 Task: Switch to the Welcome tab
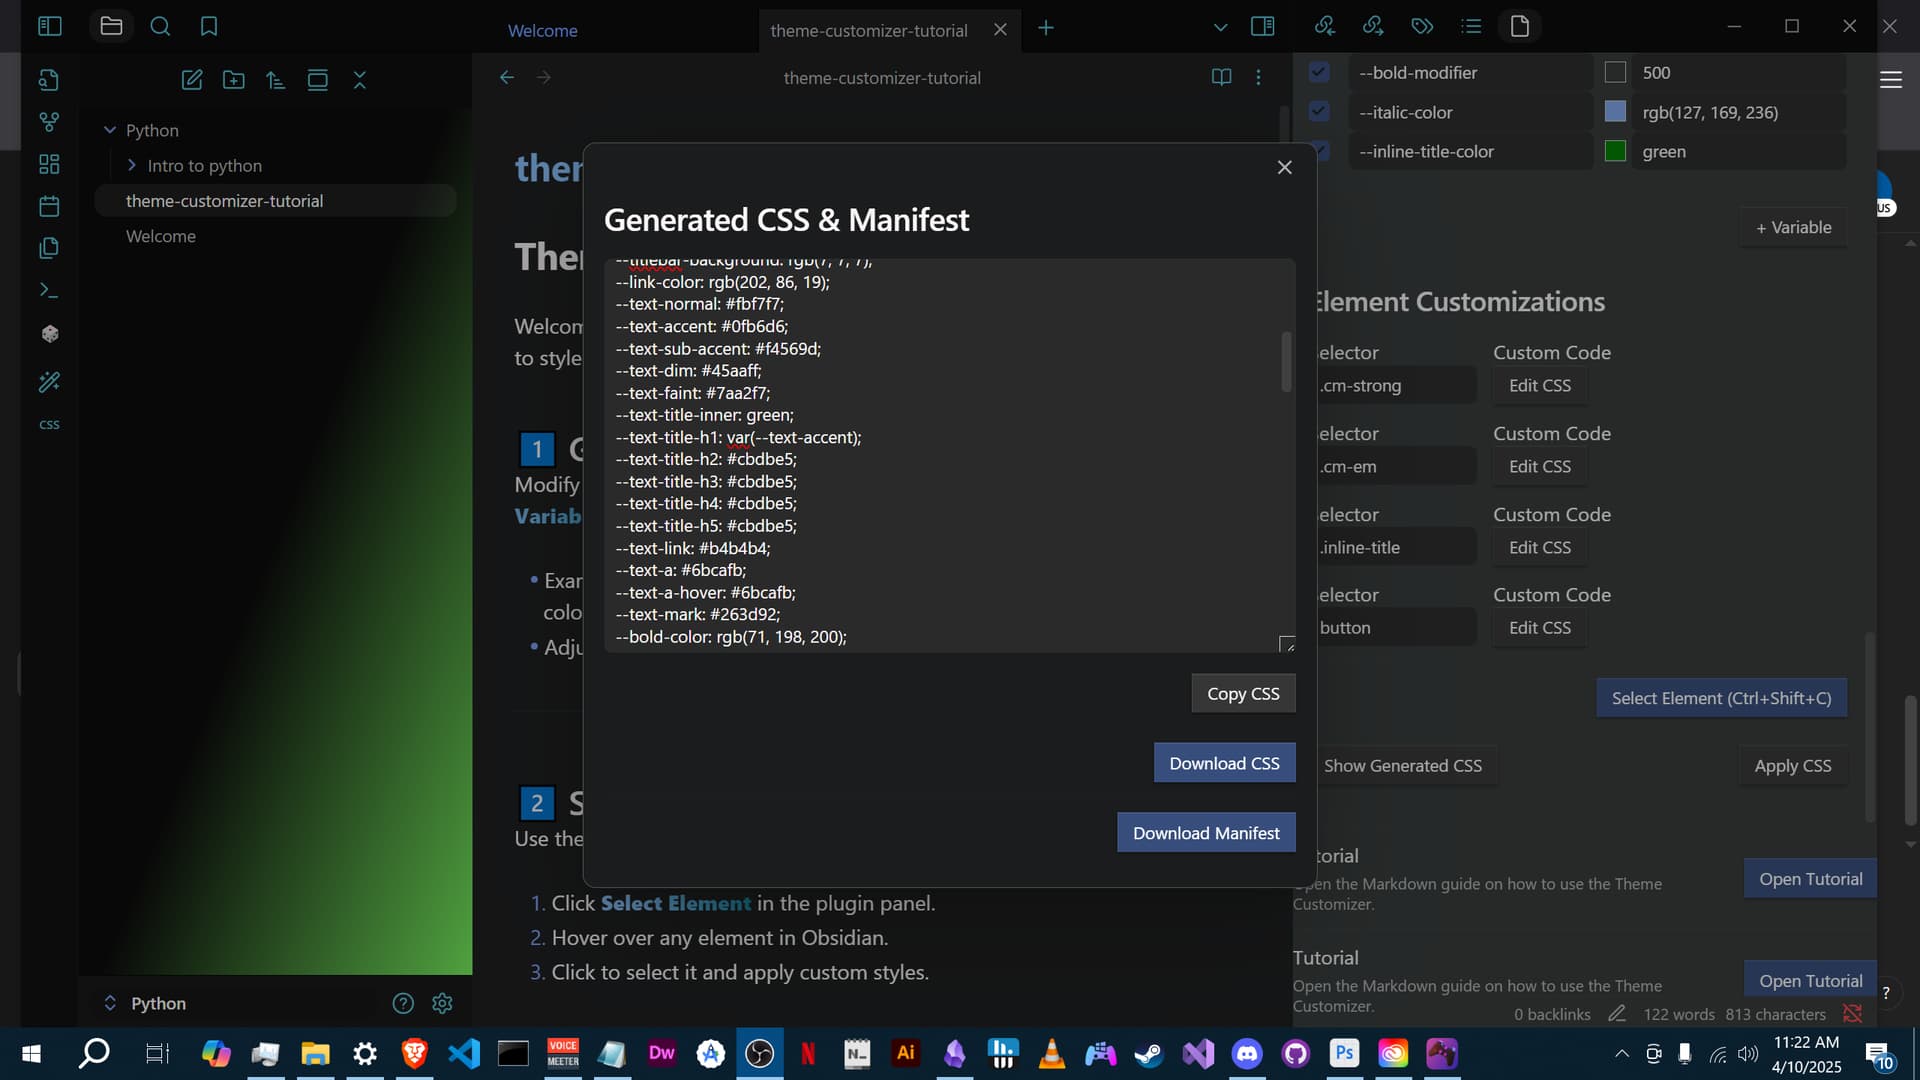click(542, 30)
